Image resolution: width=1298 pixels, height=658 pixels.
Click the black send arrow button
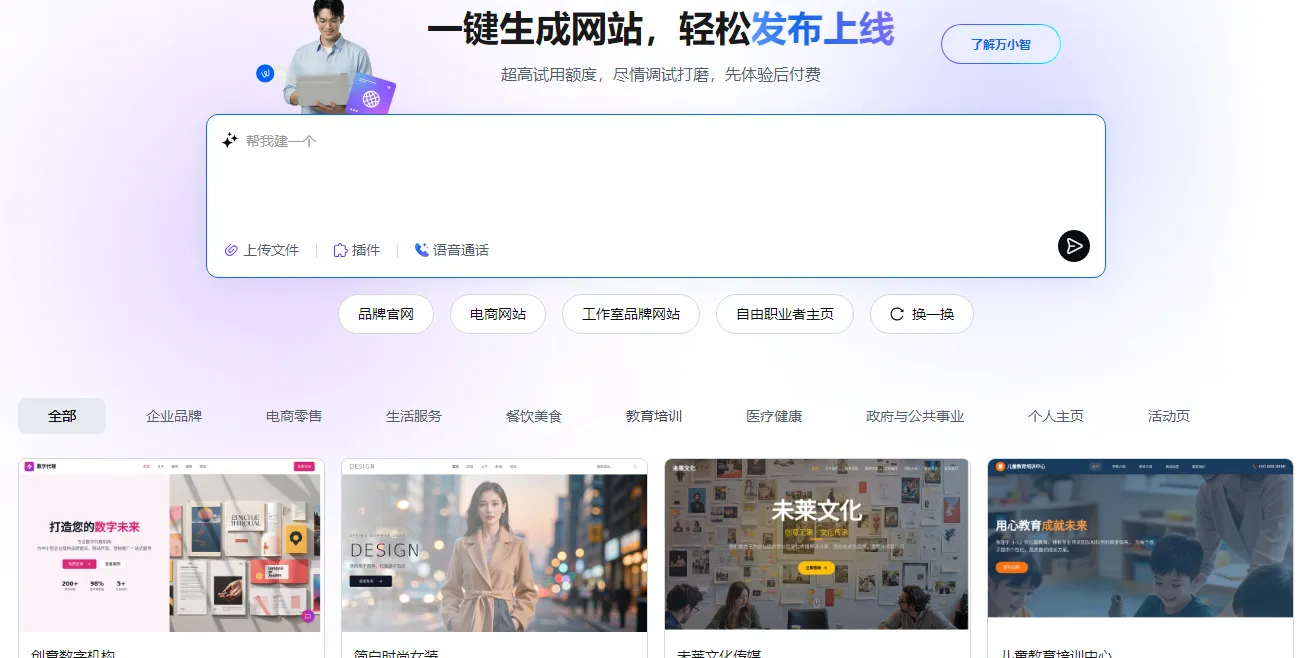click(x=1073, y=246)
